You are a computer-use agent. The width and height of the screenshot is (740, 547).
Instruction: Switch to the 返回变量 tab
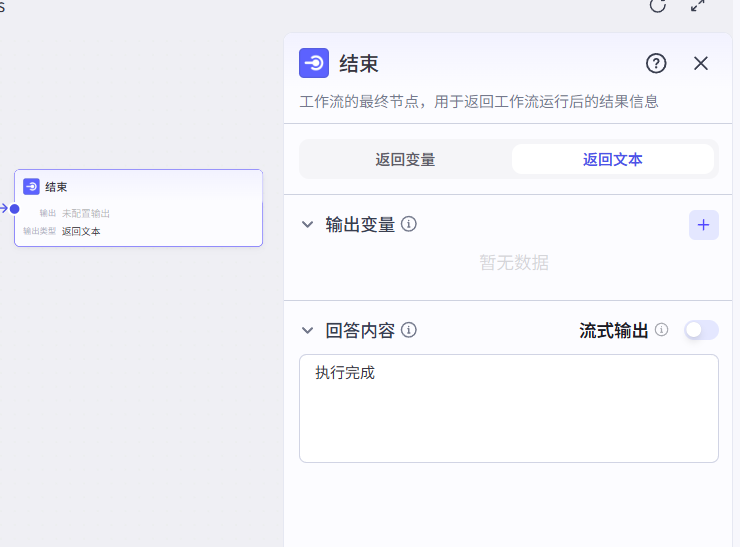tap(405, 159)
